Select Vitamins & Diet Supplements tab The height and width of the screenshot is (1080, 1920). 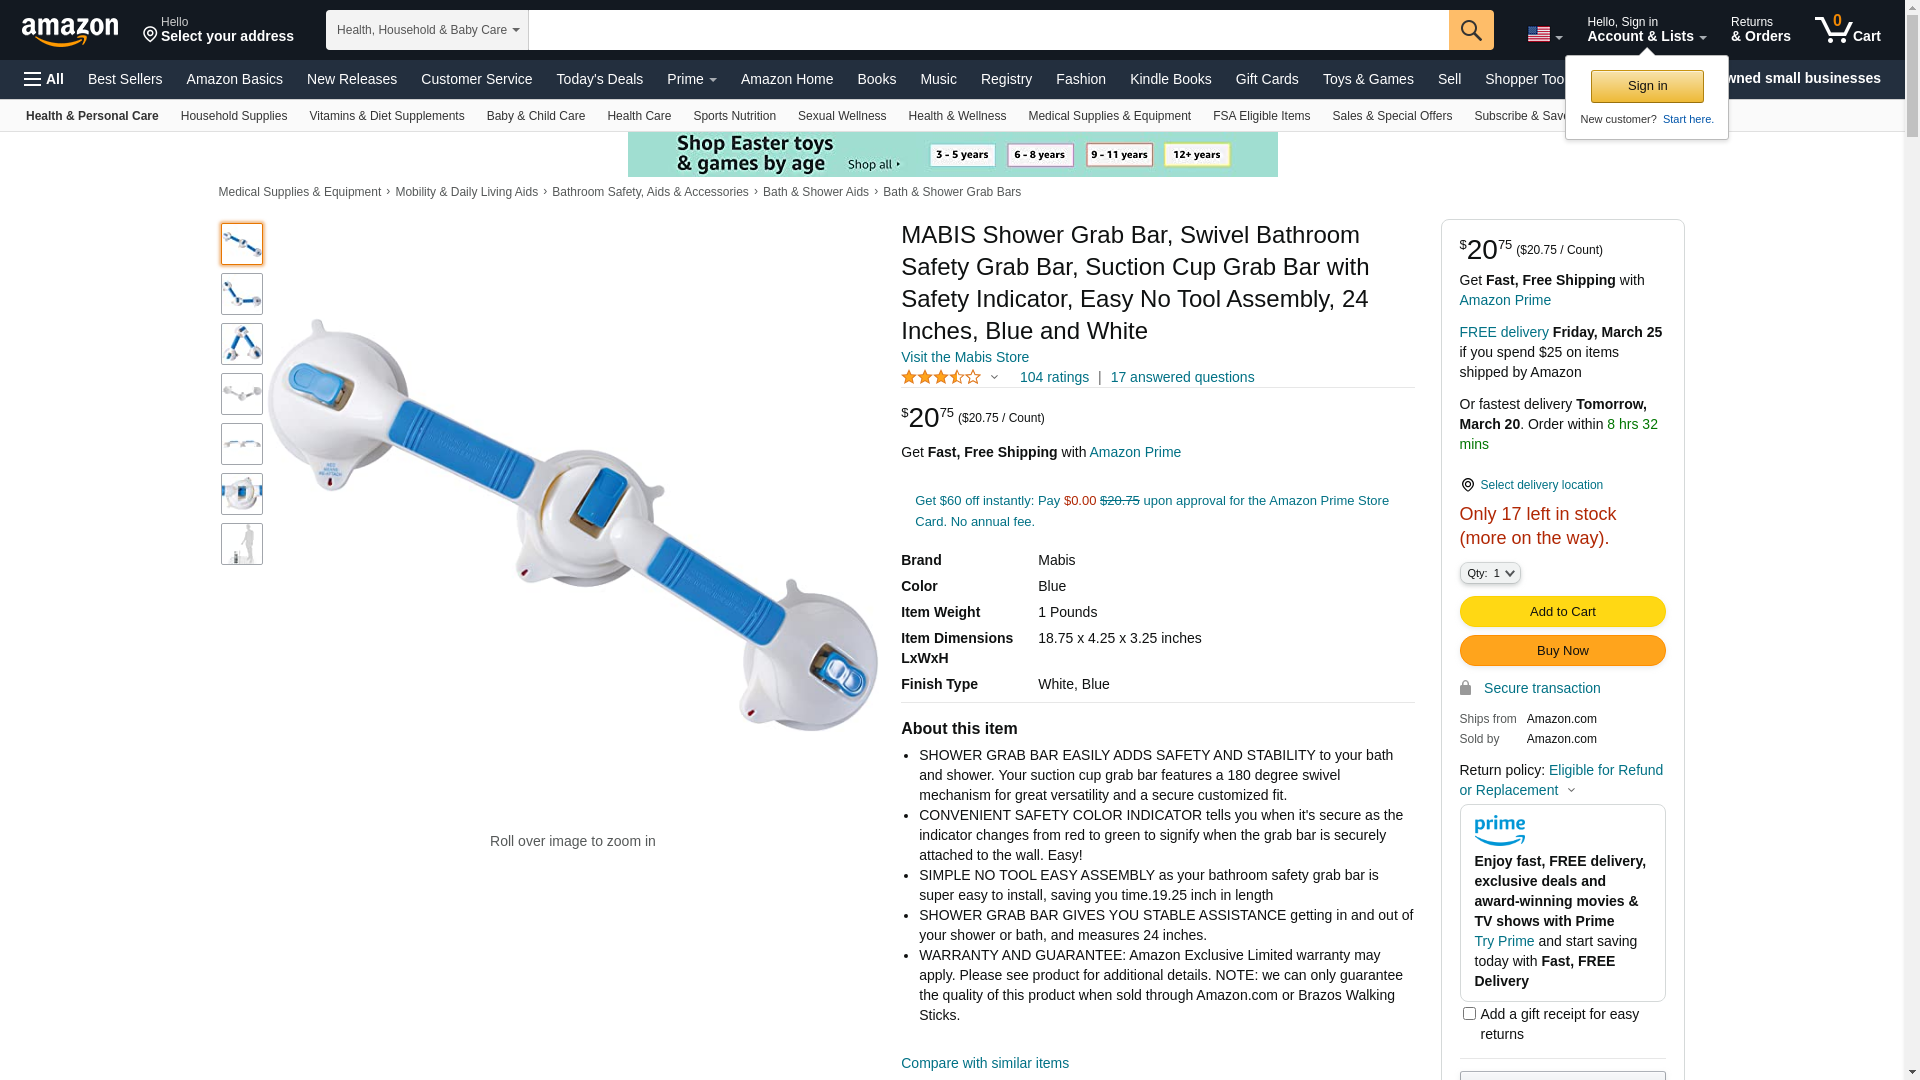pyautogui.click(x=386, y=116)
